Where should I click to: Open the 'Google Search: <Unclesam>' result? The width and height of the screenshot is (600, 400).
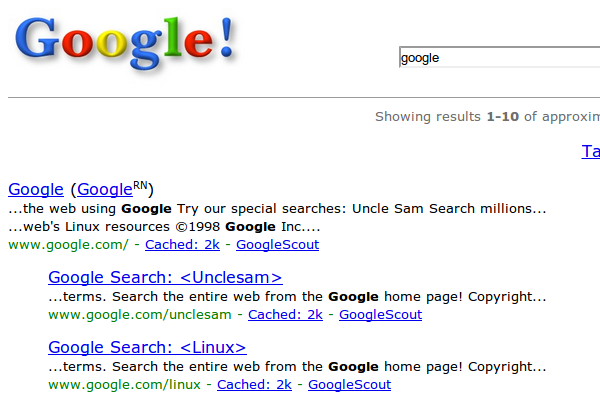pos(165,278)
